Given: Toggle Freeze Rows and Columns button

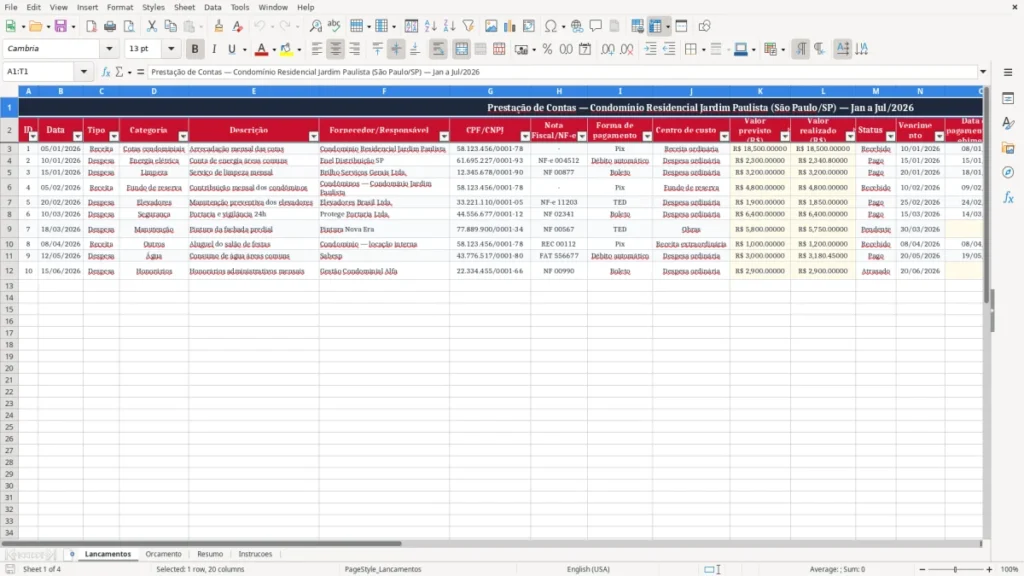Looking at the screenshot, I should (x=656, y=26).
